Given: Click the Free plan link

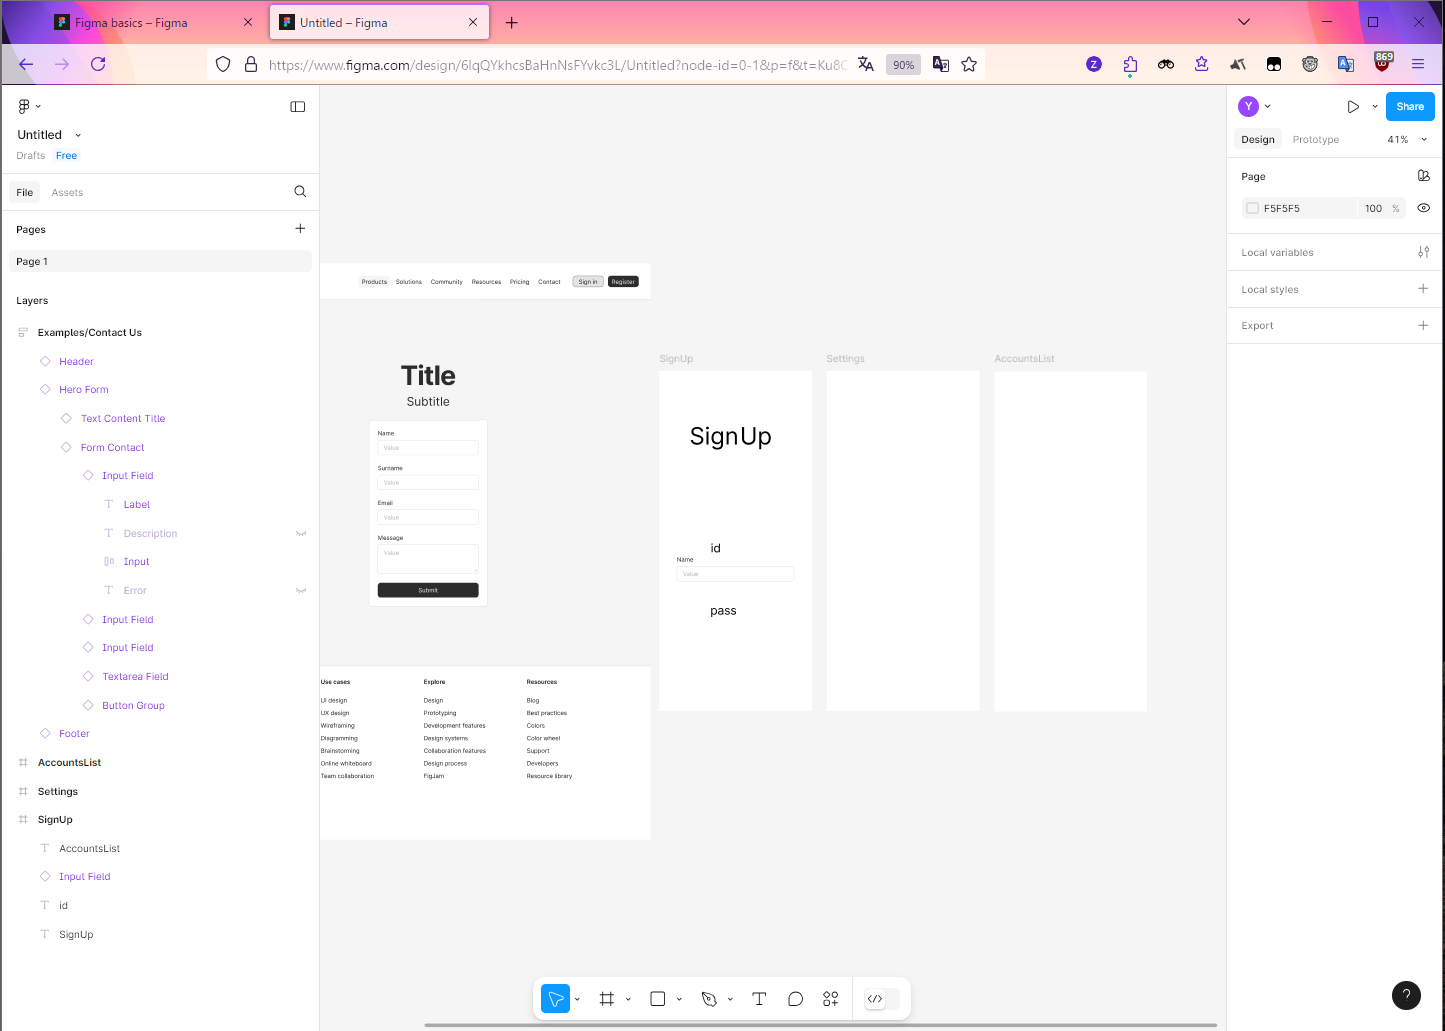Looking at the screenshot, I should pyautogui.click(x=66, y=156).
